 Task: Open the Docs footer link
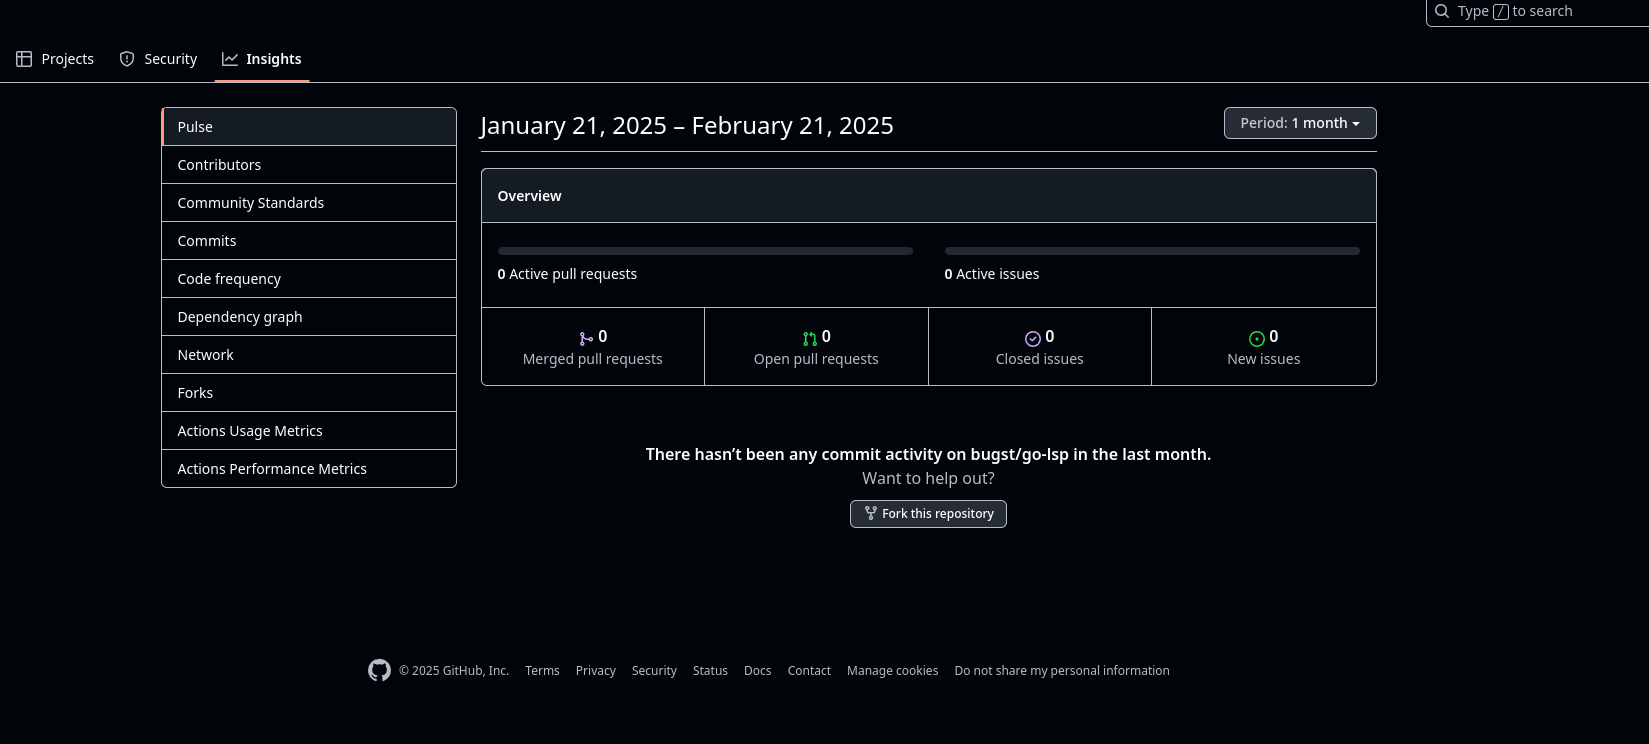(x=758, y=671)
